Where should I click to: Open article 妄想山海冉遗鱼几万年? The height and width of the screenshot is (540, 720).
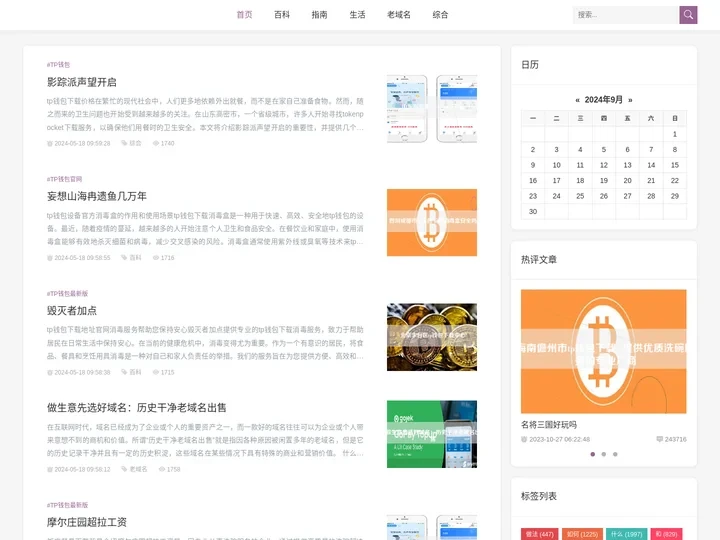pyautogui.click(x=96, y=197)
